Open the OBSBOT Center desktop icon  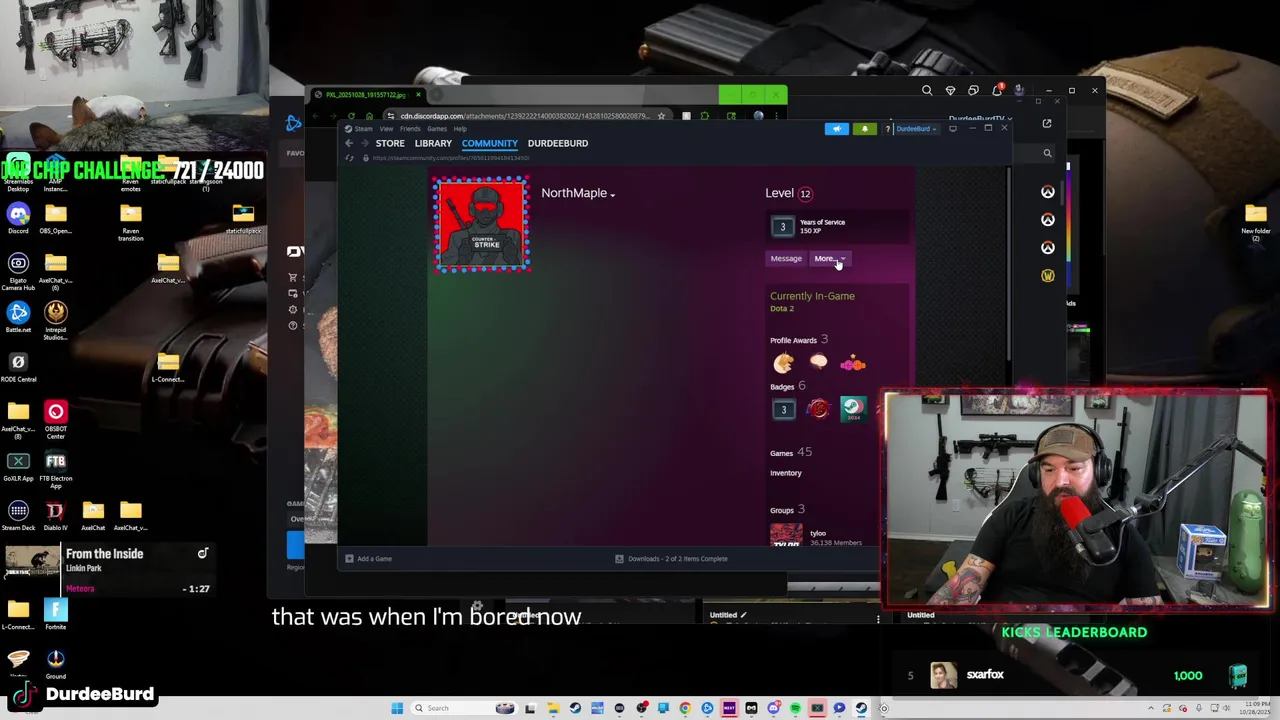coord(55,420)
